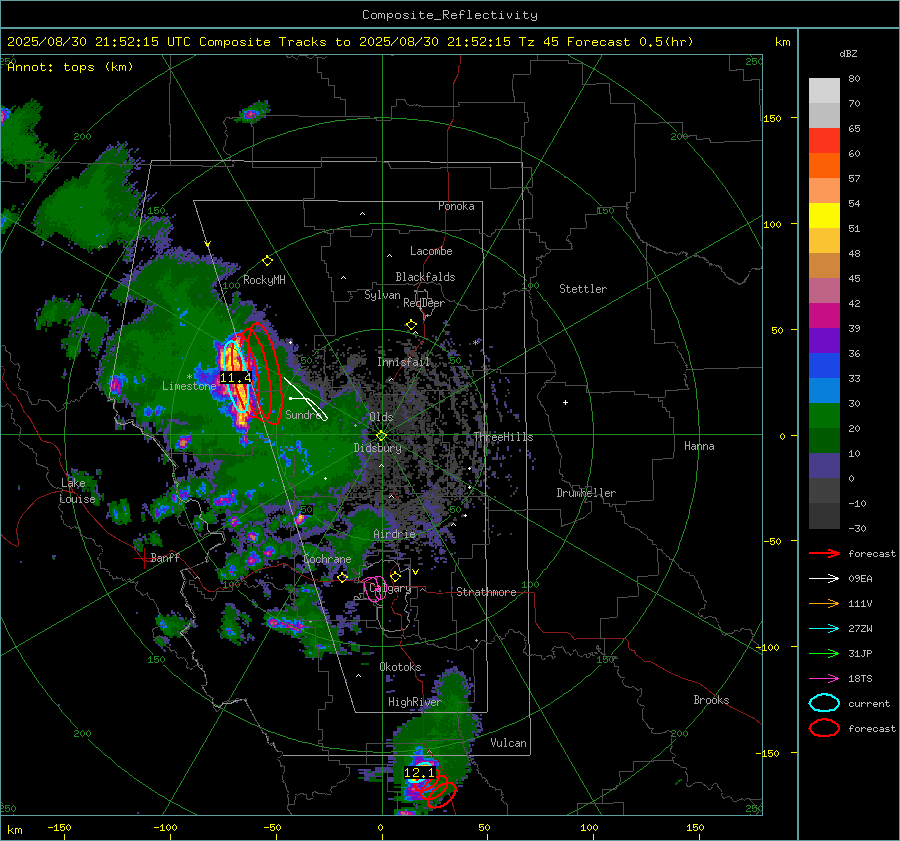Click the dBZ legend heading
The height and width of the screenshot is (841, 900).
tap(848, 54)
